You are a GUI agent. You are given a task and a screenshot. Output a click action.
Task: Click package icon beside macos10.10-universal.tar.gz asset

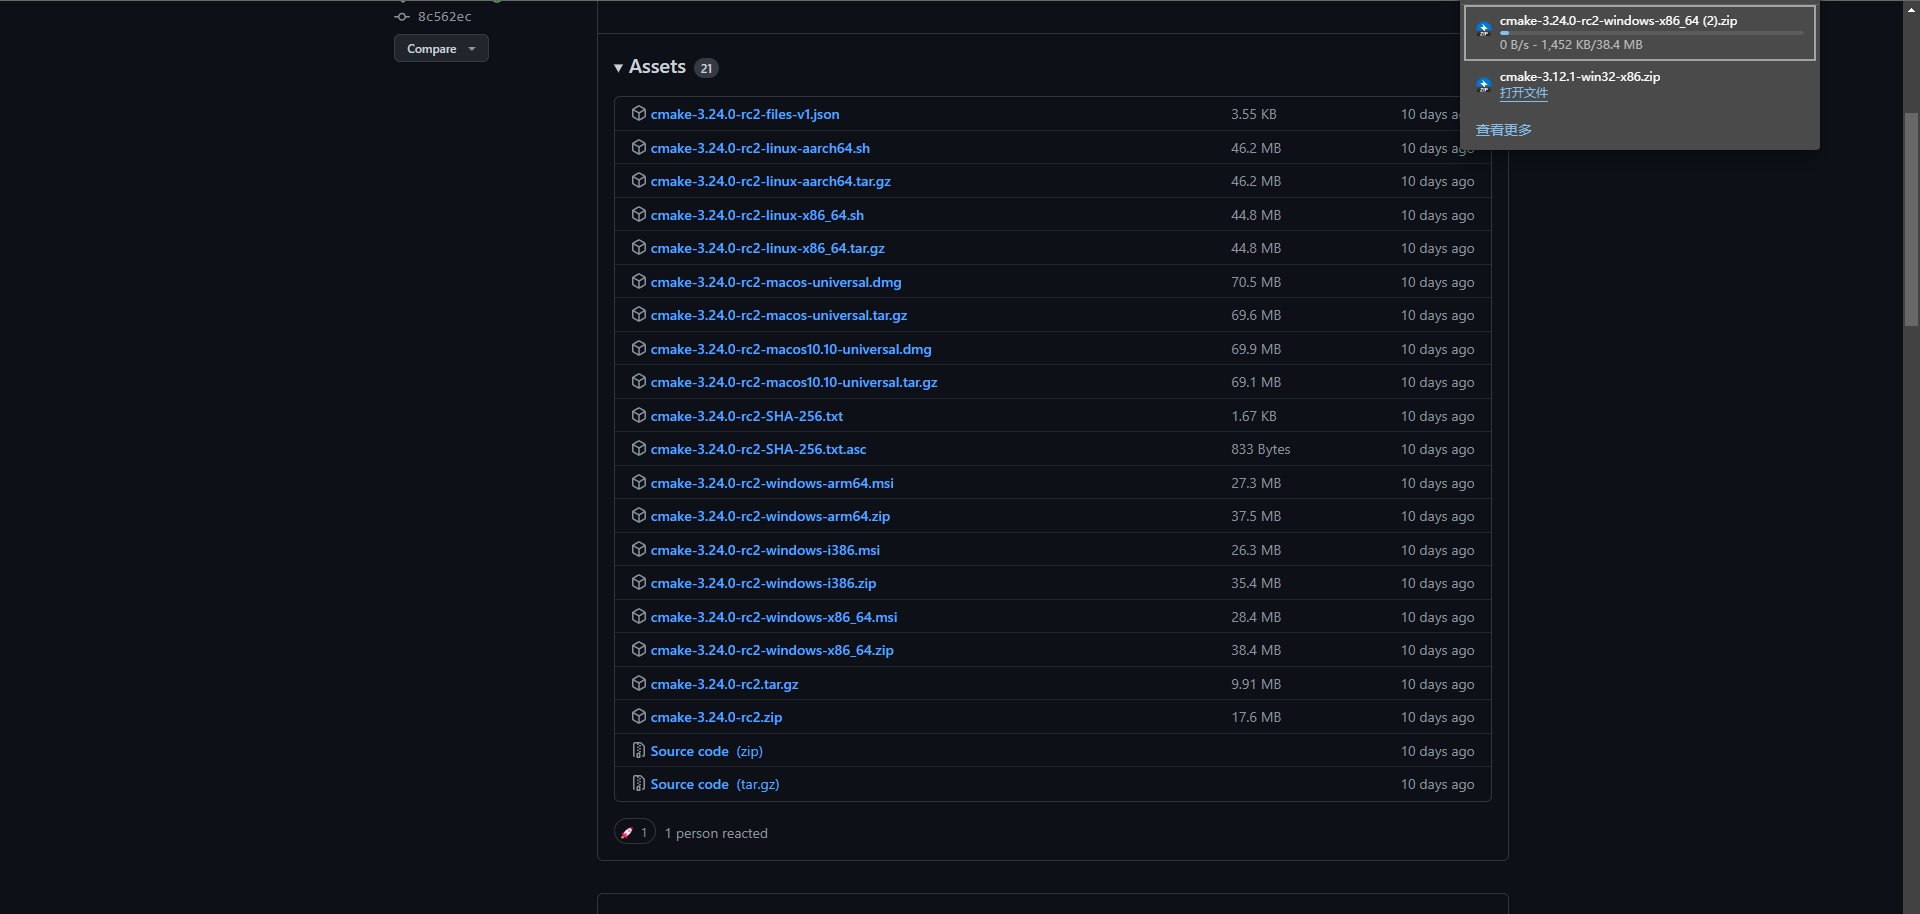point(639,382)
